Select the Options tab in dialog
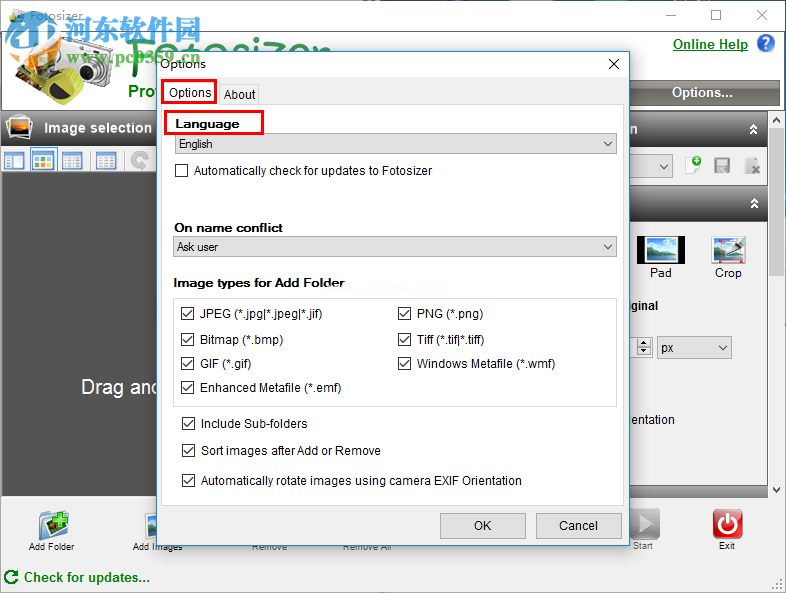786x593 pixels. click(x=189, y=93)
